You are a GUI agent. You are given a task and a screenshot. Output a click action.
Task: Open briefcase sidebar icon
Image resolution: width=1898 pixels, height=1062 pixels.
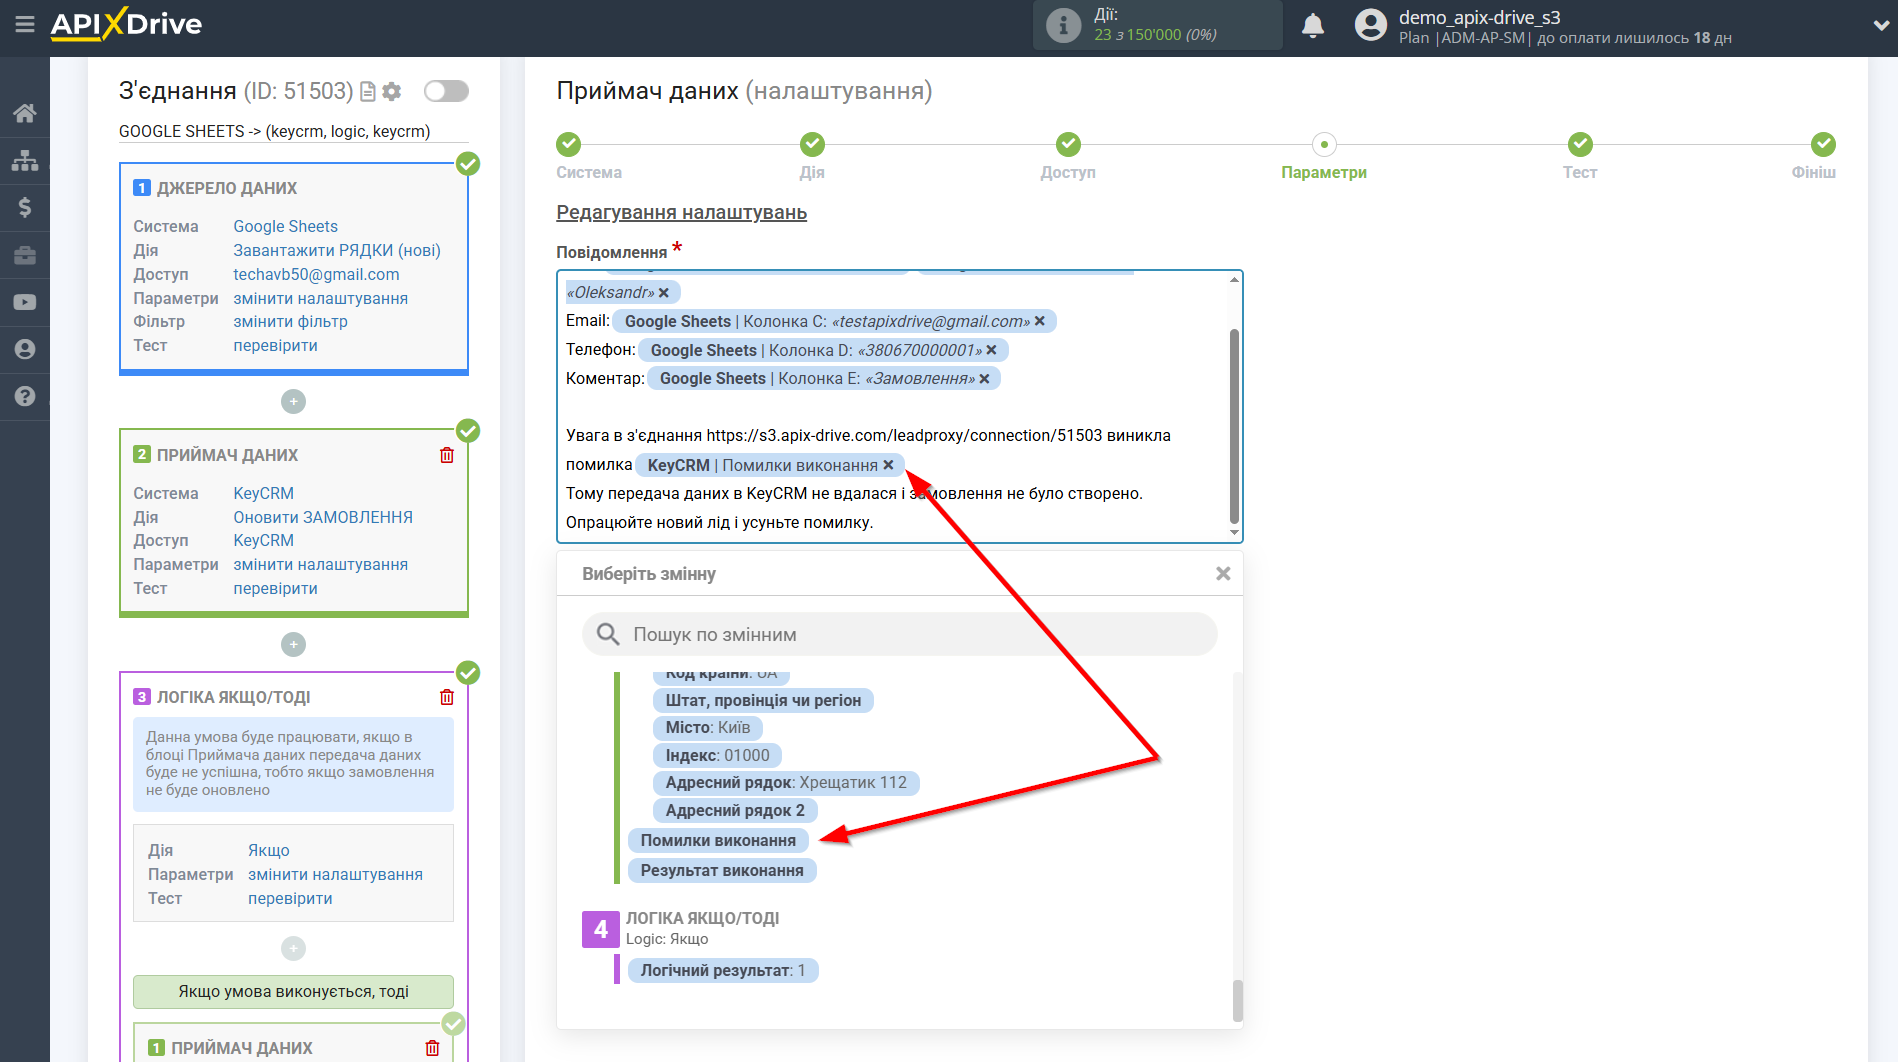tap(25, 255)
